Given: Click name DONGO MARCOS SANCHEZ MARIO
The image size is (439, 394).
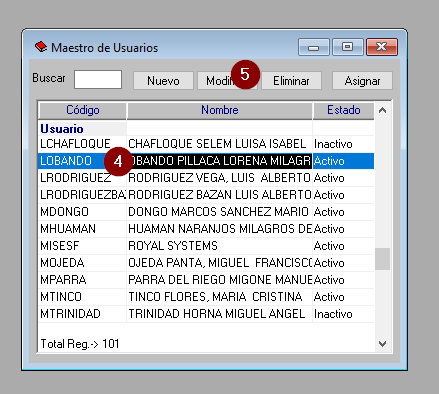Looking at the screenshot, I should point(218,212).
